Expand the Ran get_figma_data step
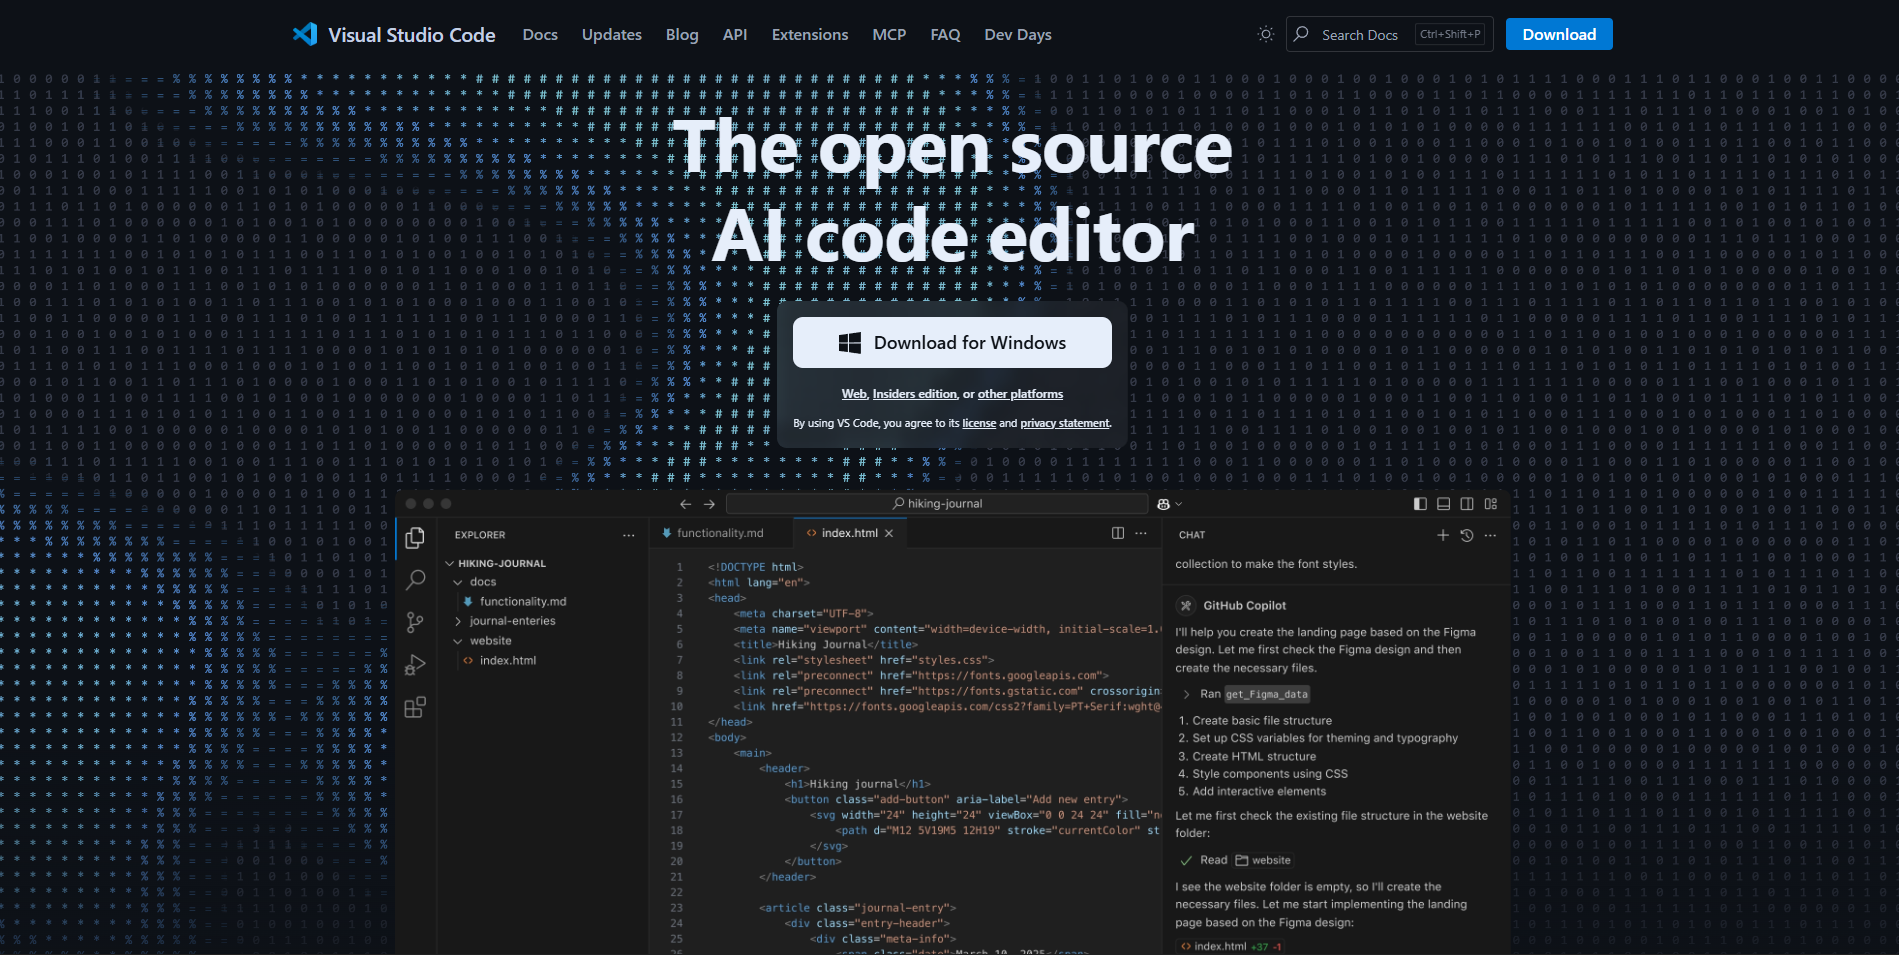This screenshot has height=955, width=1899. [x=1186, y=694]
